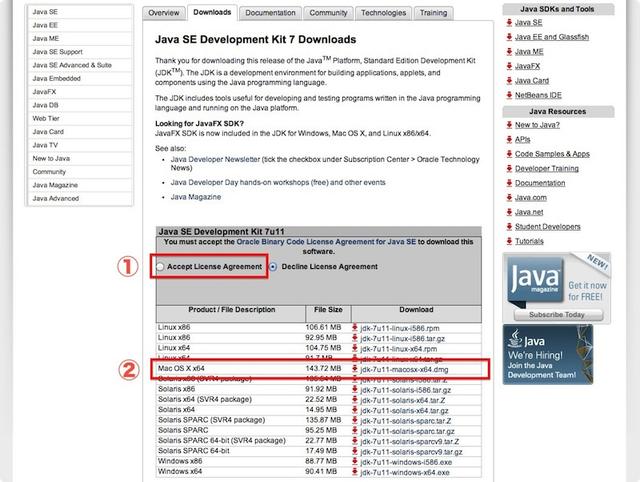Open the Overview tab

[x=164, y=13]
